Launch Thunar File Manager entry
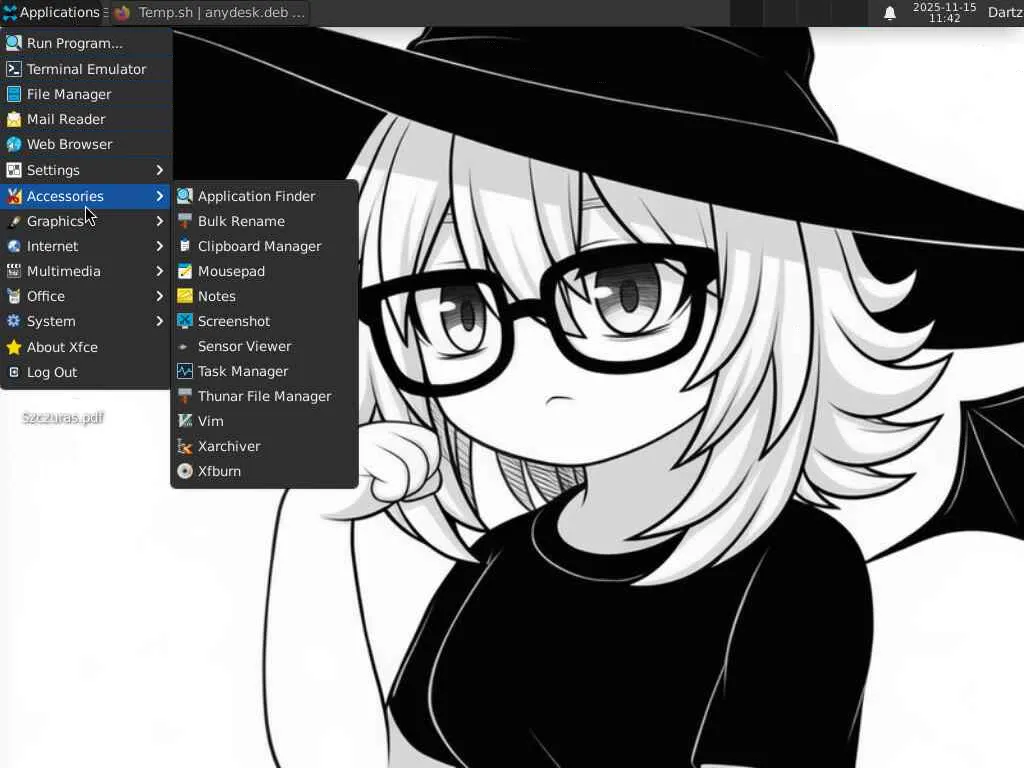 point(264,396)
